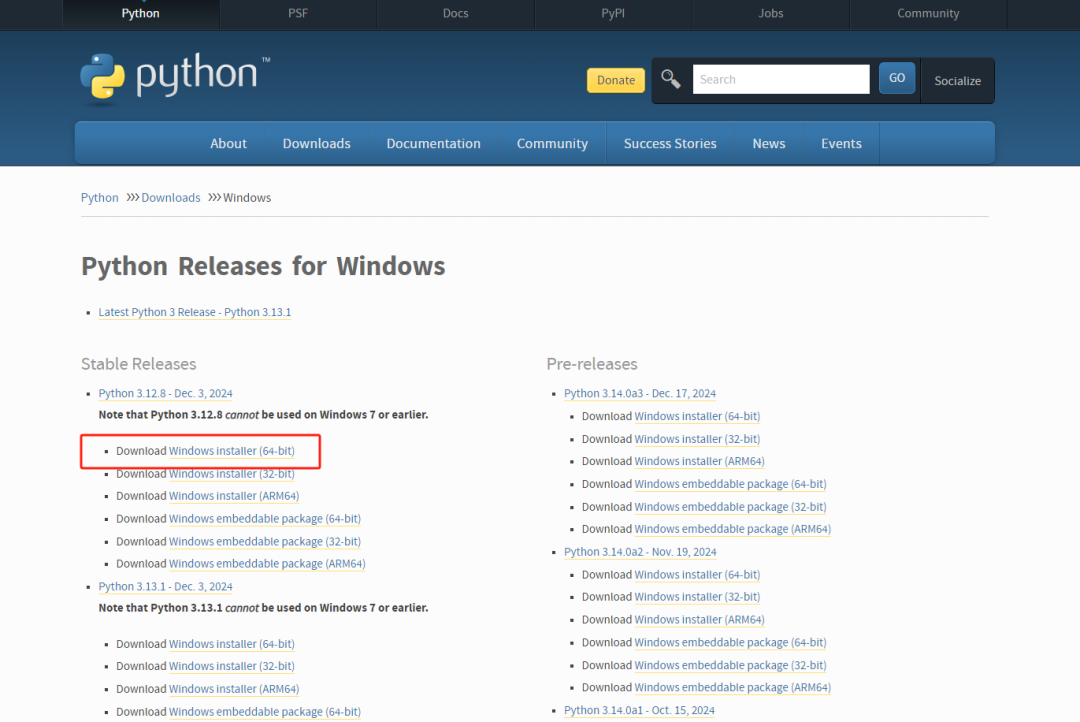Open Latest Python 3 Release link
Screen dimensions: 1080x722
point(195,311)
